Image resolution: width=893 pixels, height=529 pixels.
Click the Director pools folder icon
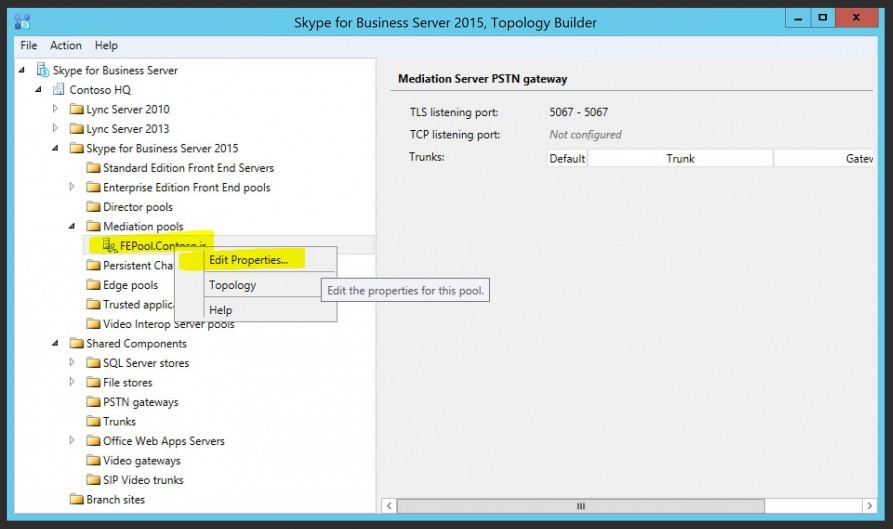[93, 207]
